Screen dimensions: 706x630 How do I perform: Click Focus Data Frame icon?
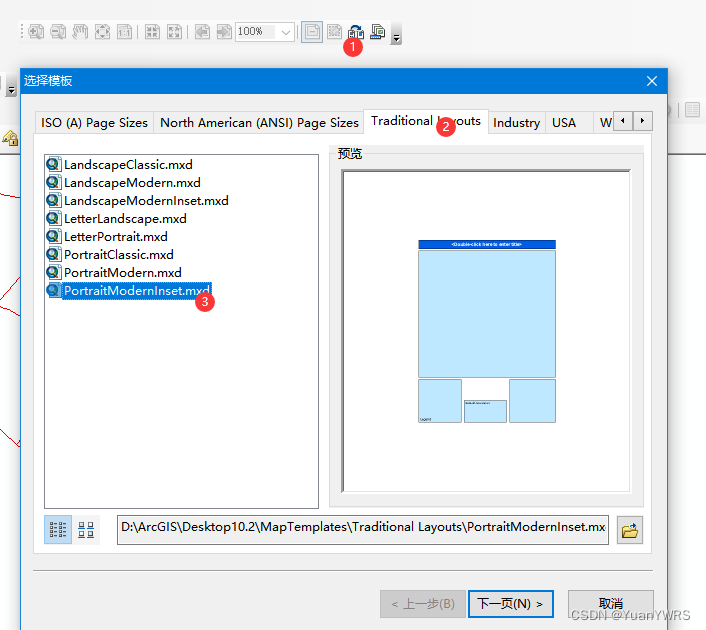[334, 32]
